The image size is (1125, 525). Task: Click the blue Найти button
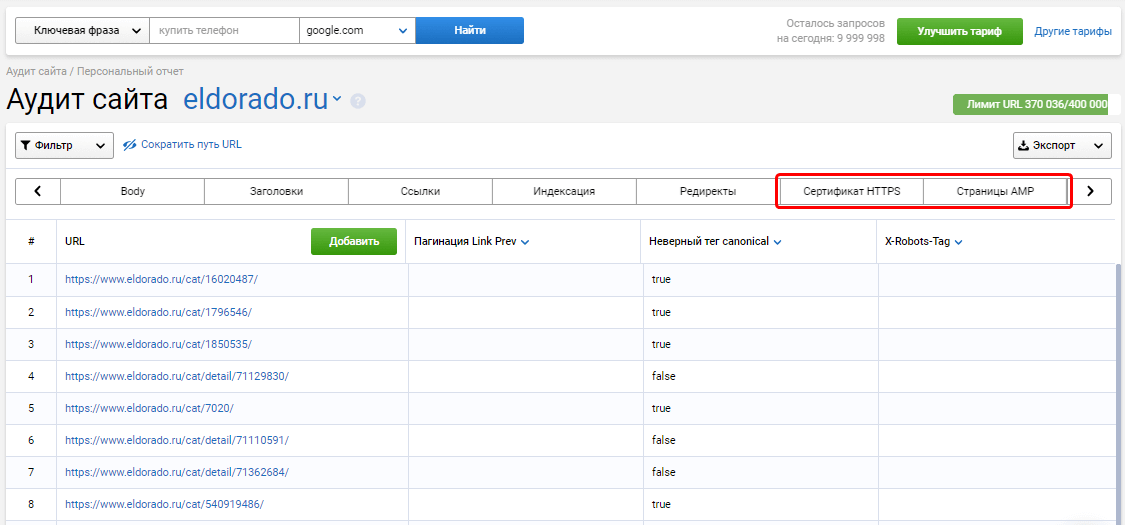[470, 30]
